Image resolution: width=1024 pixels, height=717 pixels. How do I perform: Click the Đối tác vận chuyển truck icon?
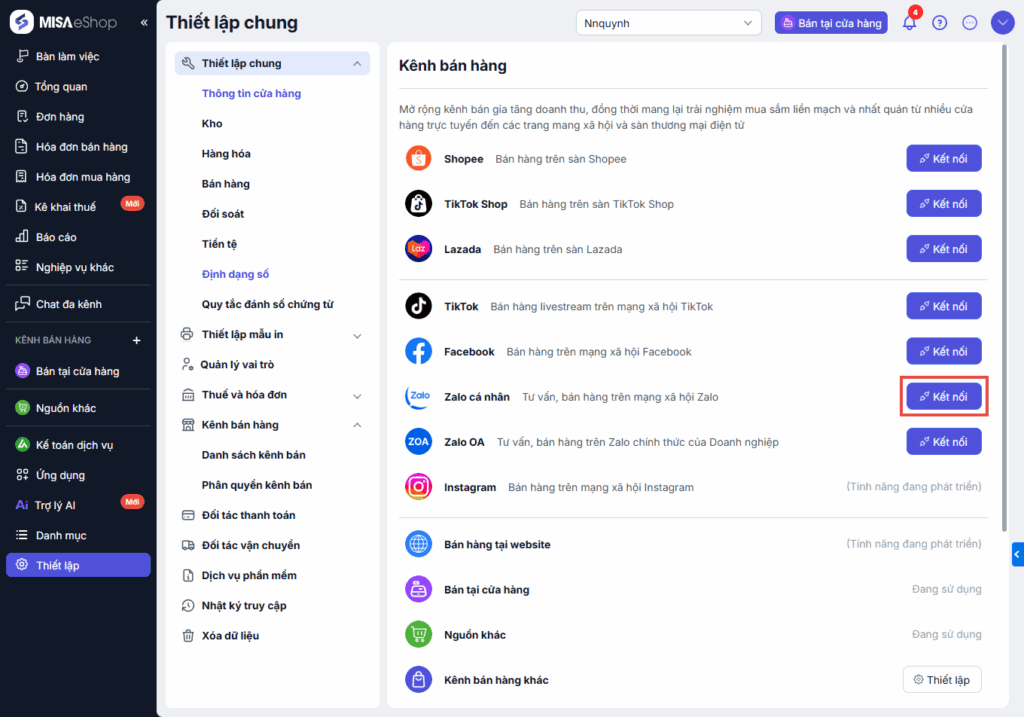(188, 545)
